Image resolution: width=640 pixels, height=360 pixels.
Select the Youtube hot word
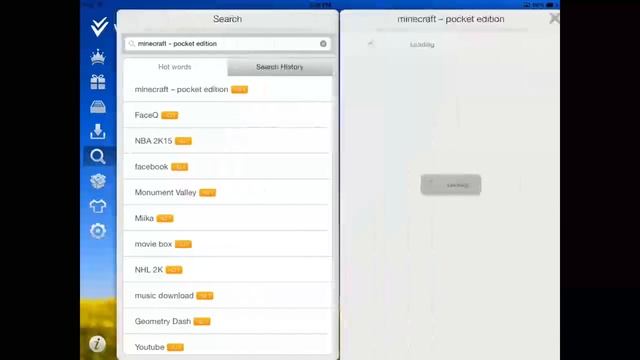[x=227, y=347]
